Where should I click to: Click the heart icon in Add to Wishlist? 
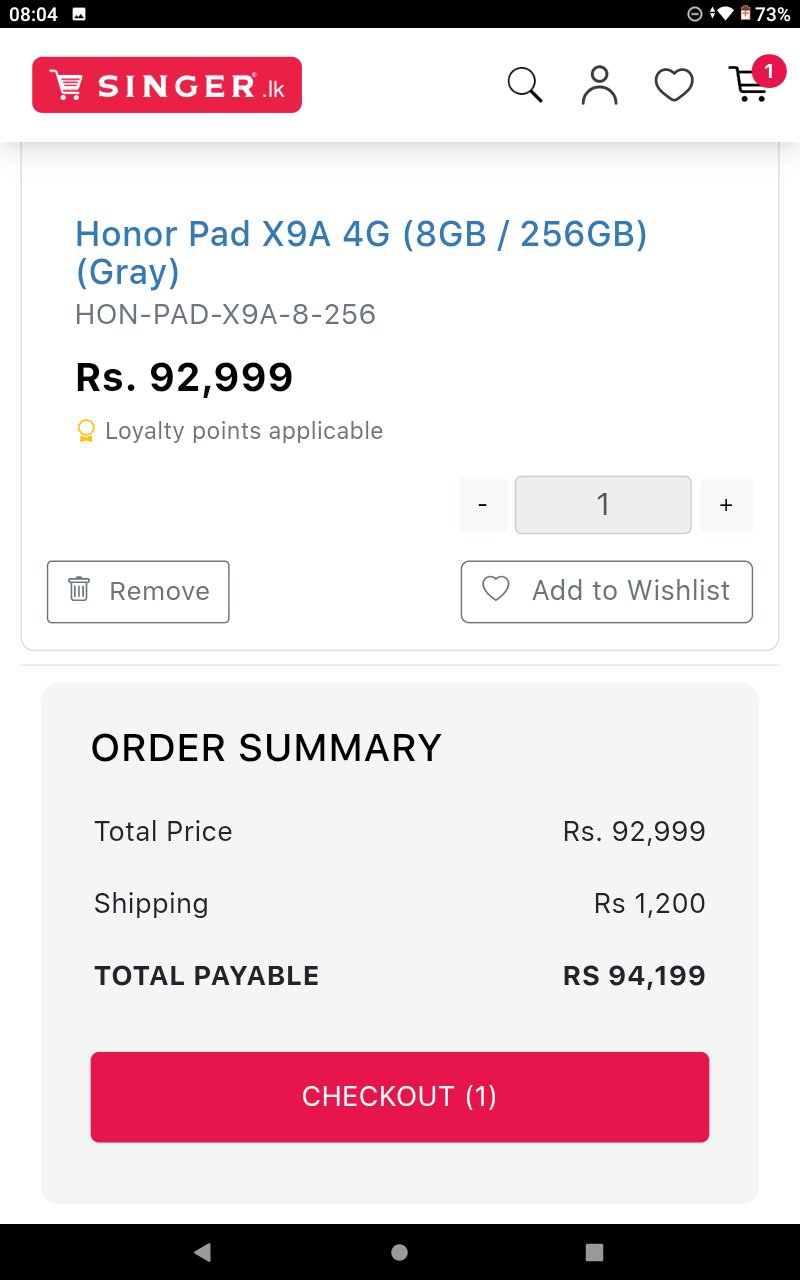496,589
